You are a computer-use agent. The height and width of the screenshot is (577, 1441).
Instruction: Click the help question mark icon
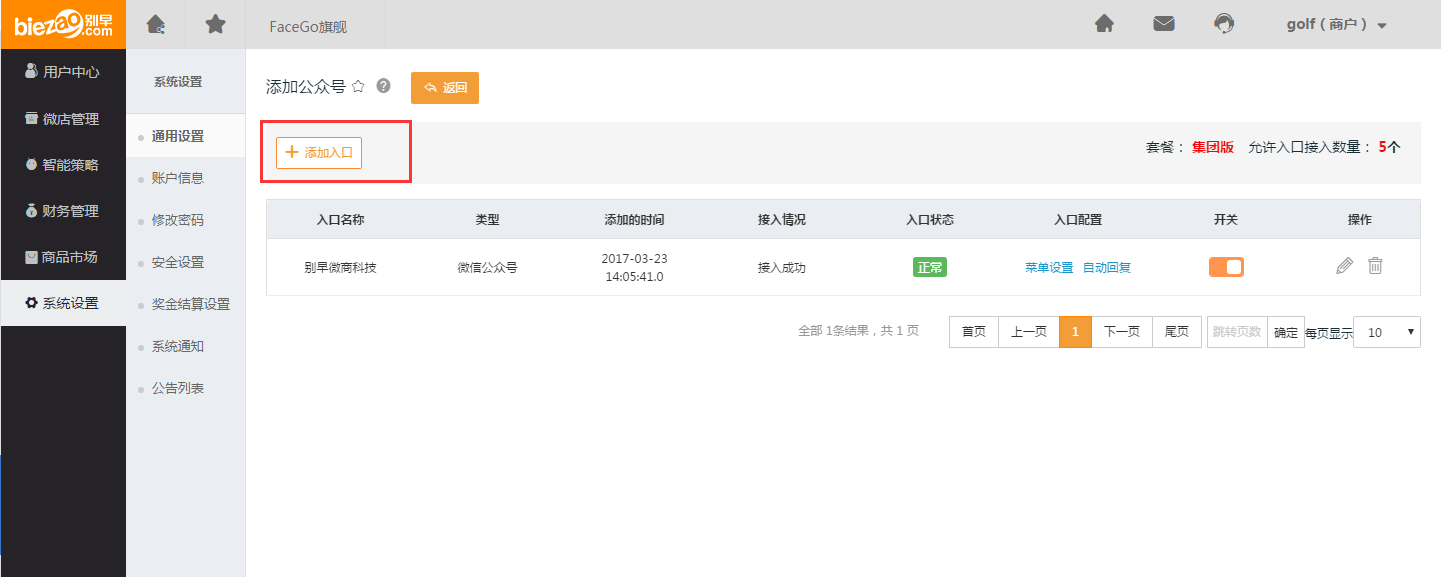click(x=383, y=87)
